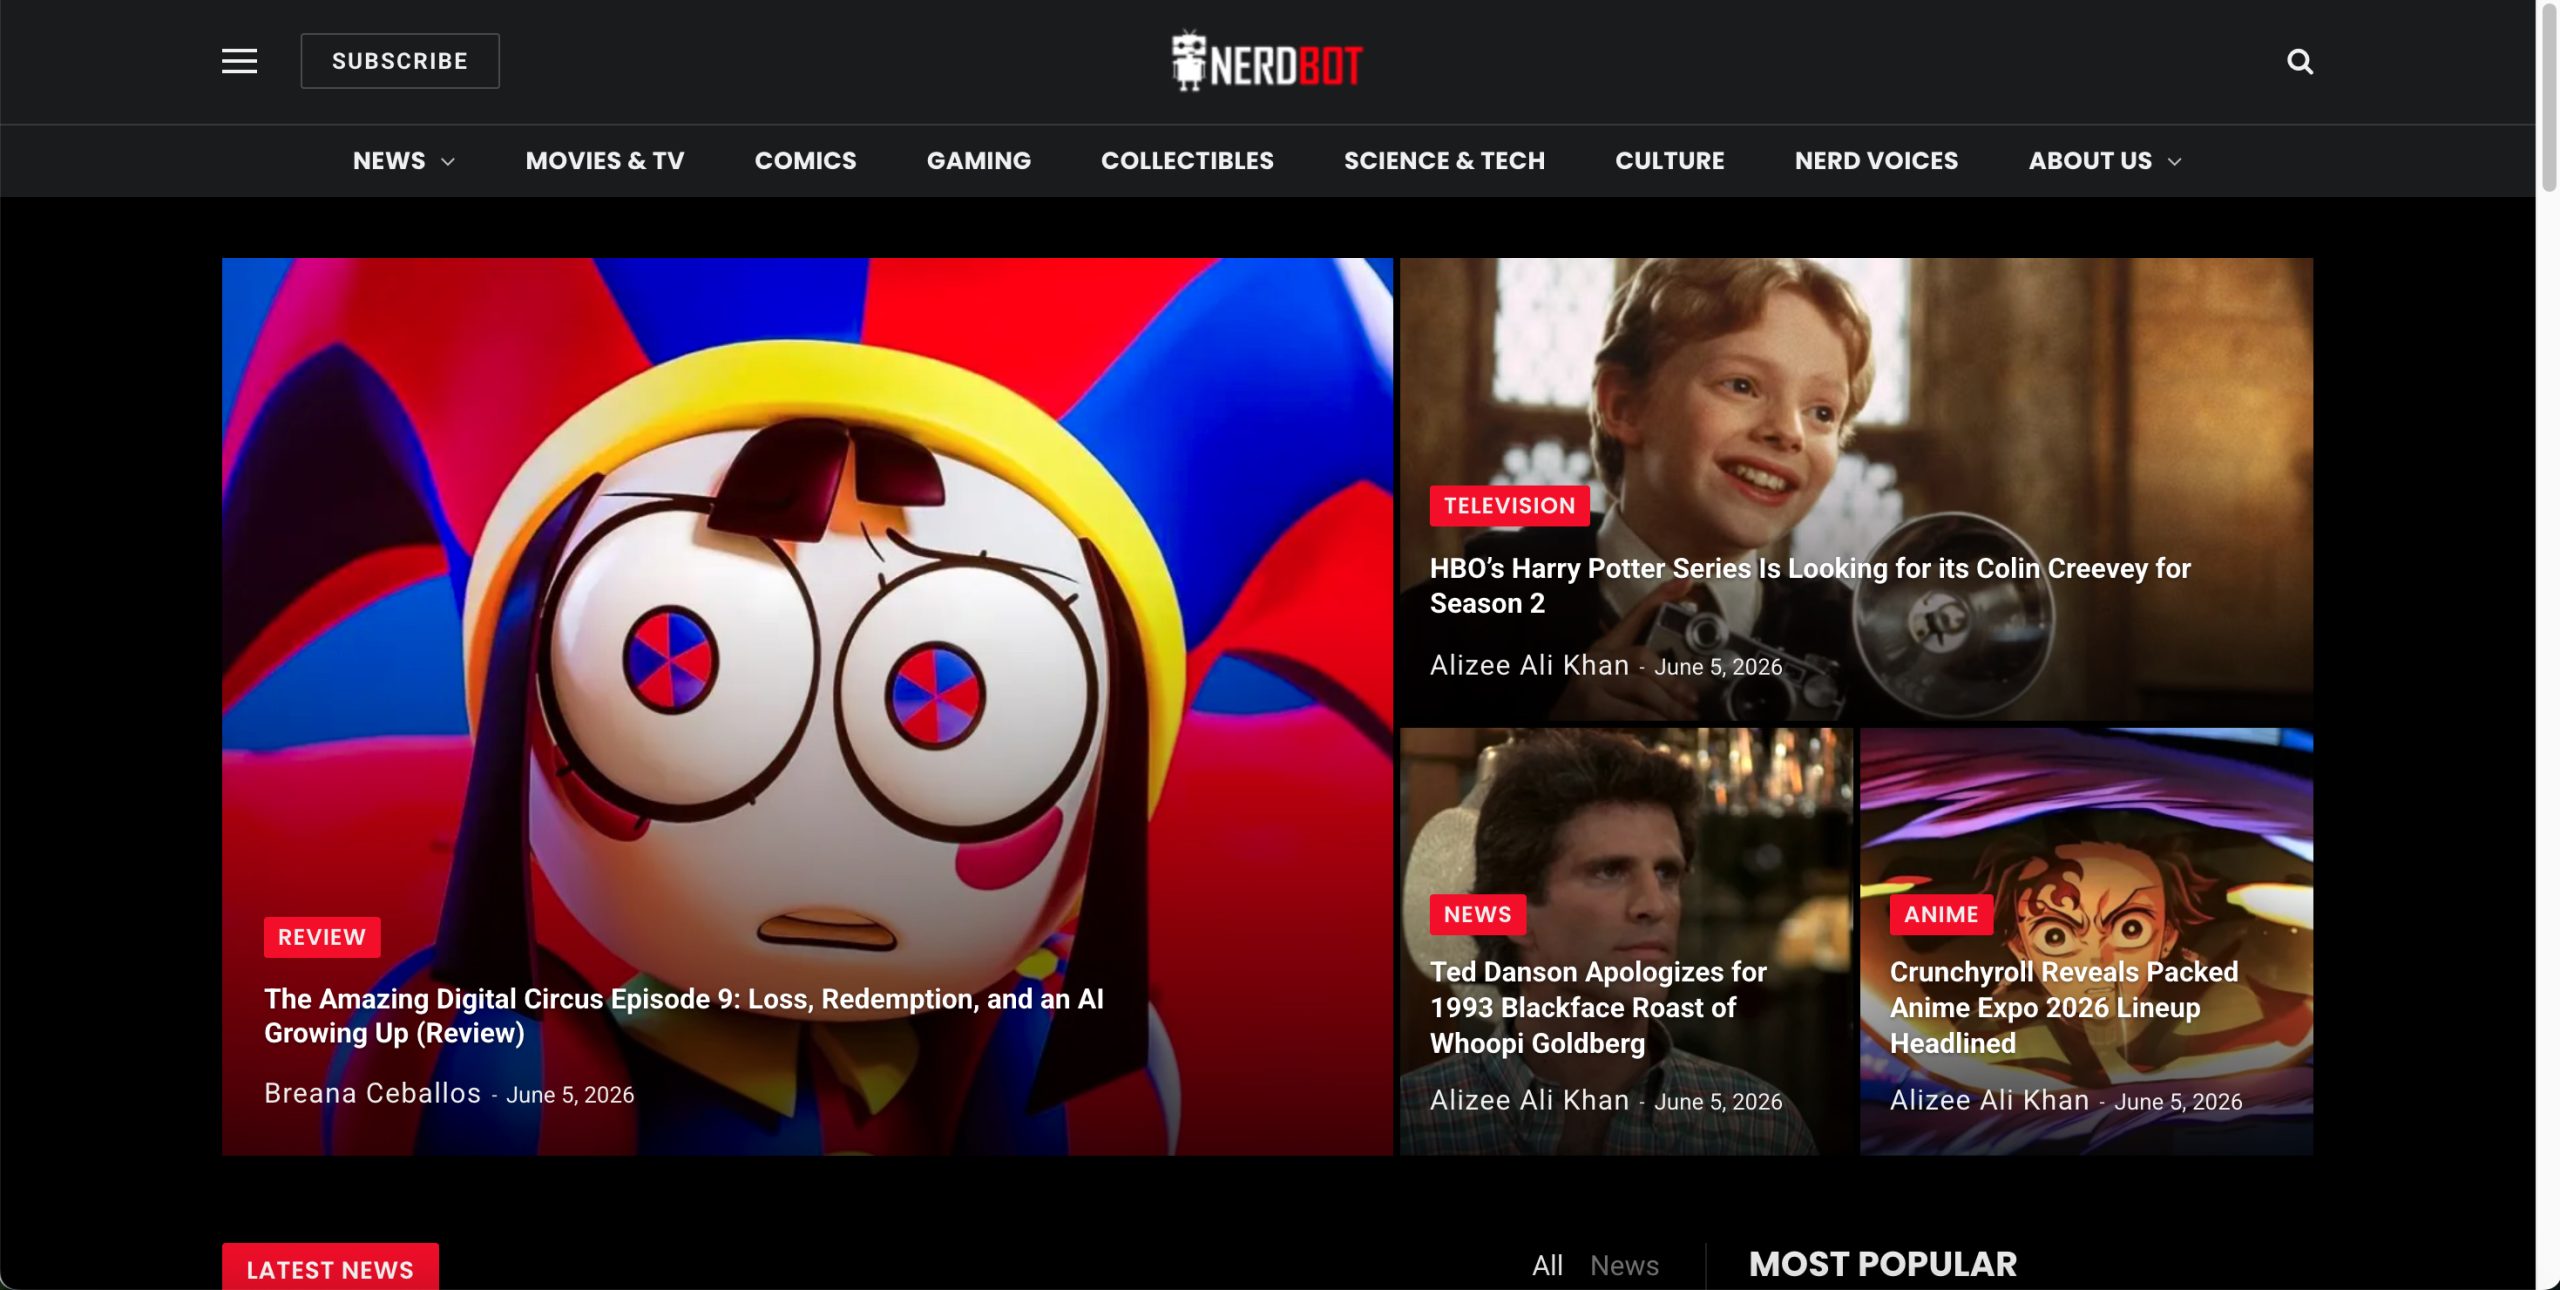Screen dimensions: 2560x1290
Task: Select the All filter tab
Action: (x=1547, y=1266)
